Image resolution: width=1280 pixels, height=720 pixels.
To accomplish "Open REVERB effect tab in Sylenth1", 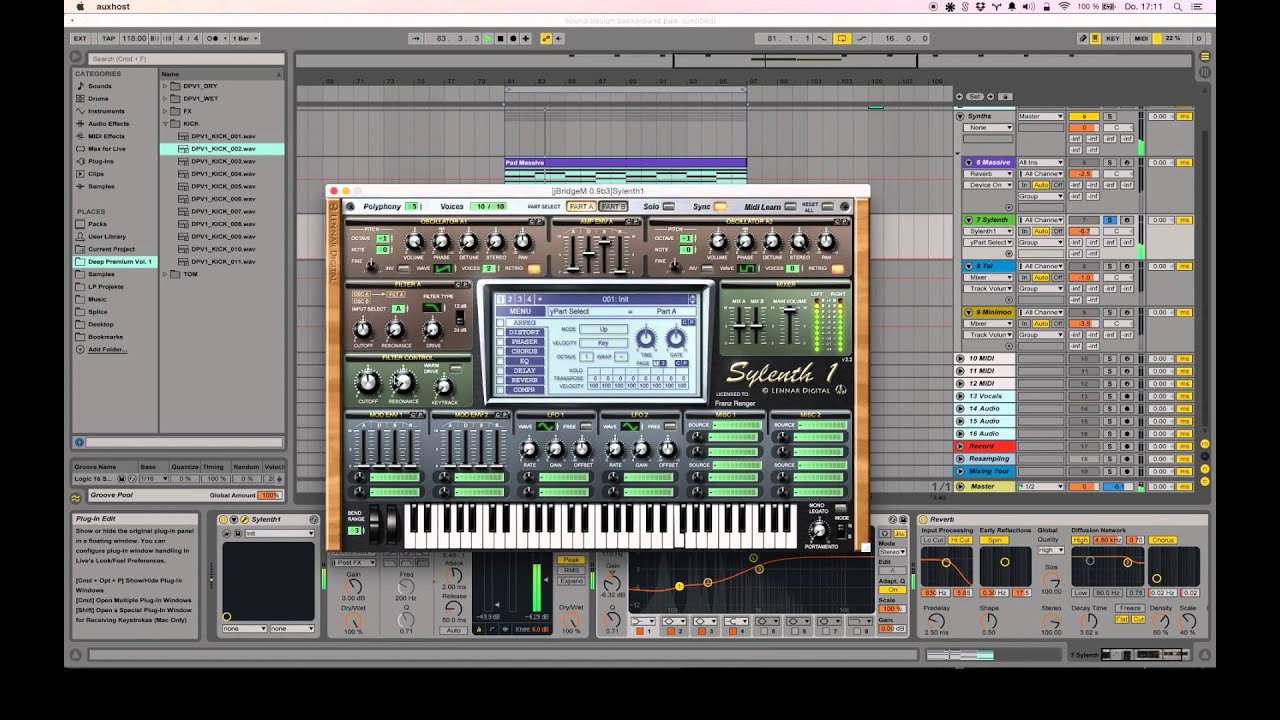I will pos(525,380).
